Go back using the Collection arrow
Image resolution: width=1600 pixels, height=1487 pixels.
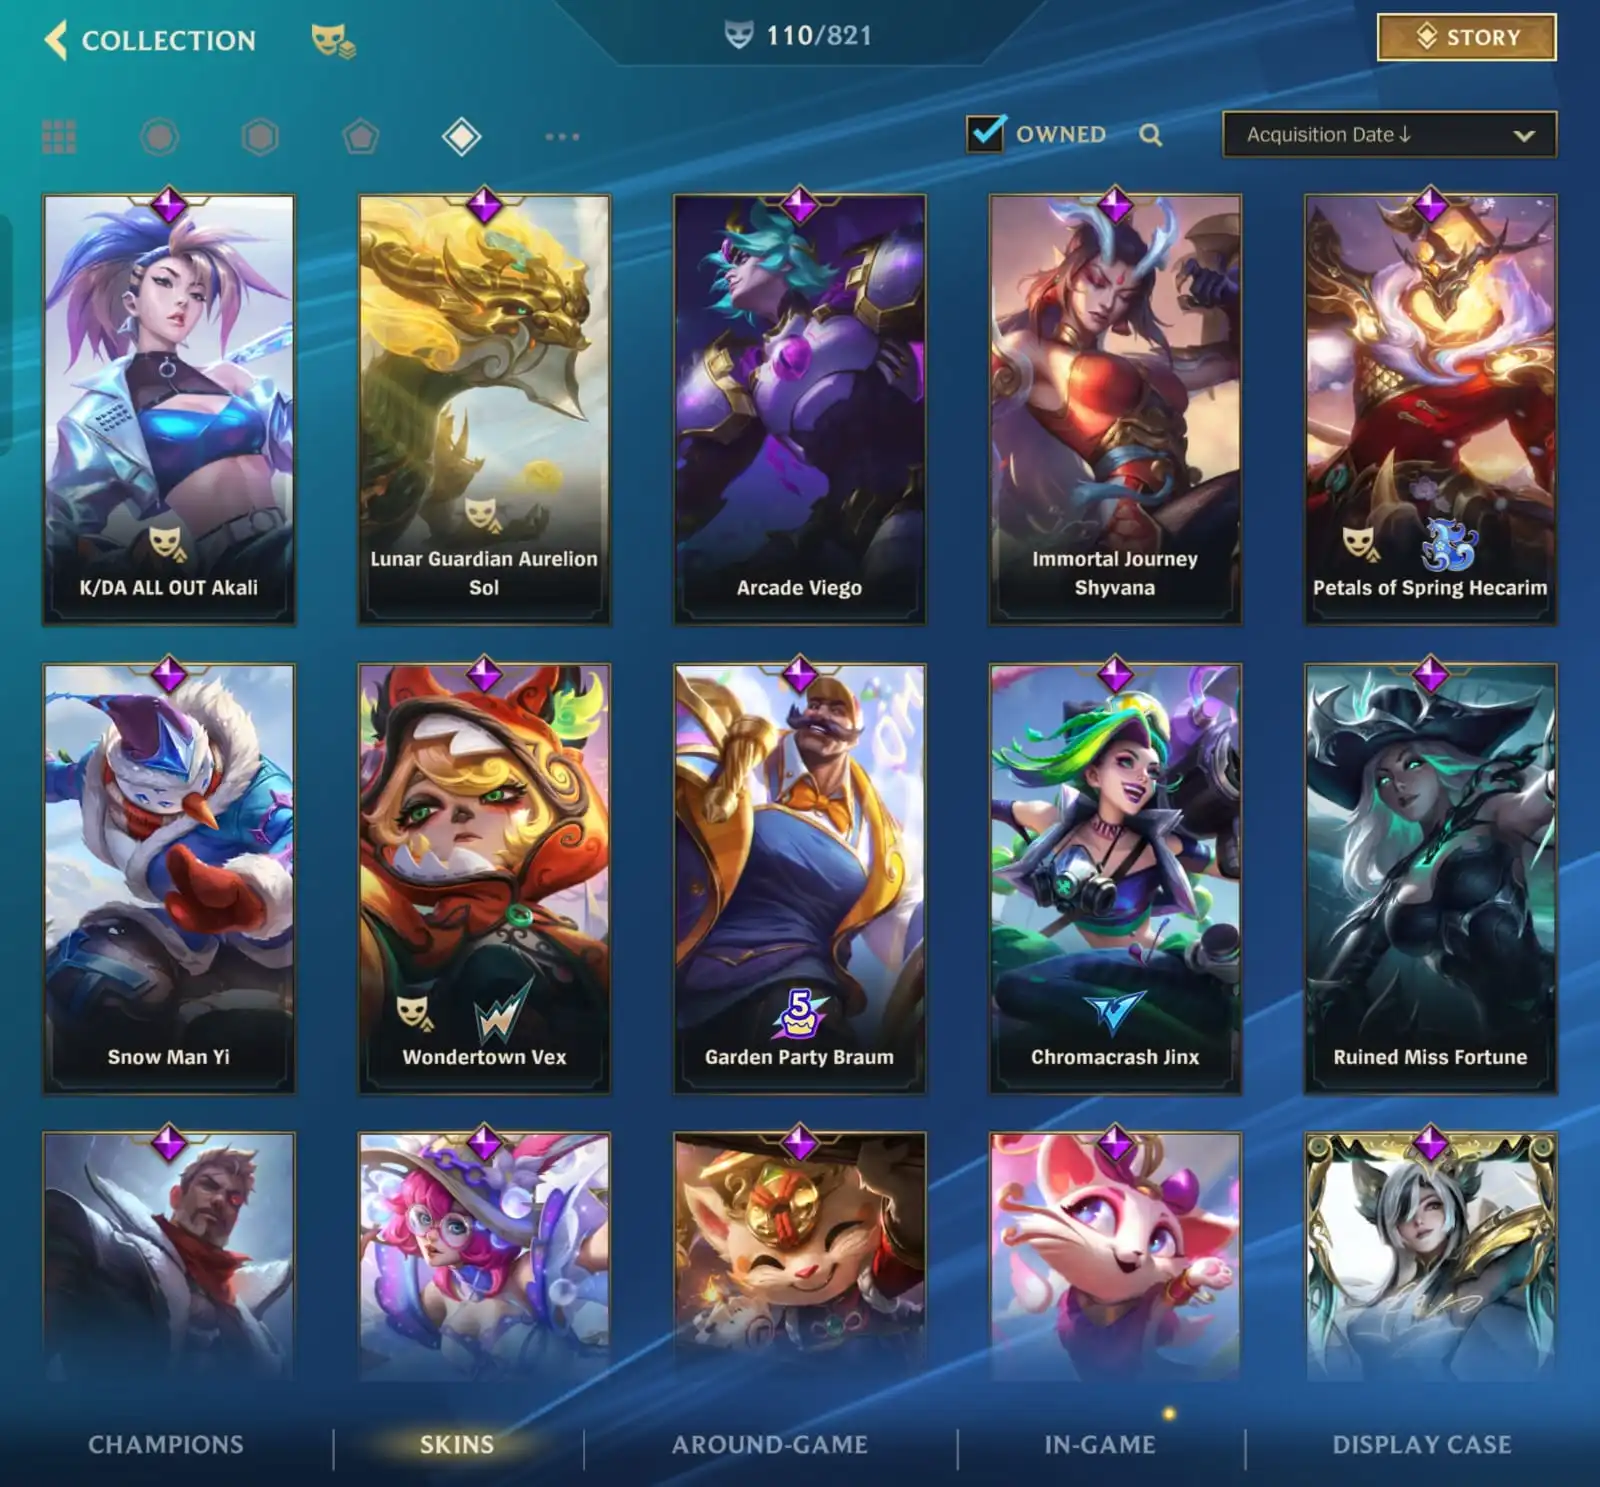tap(56, 40)
